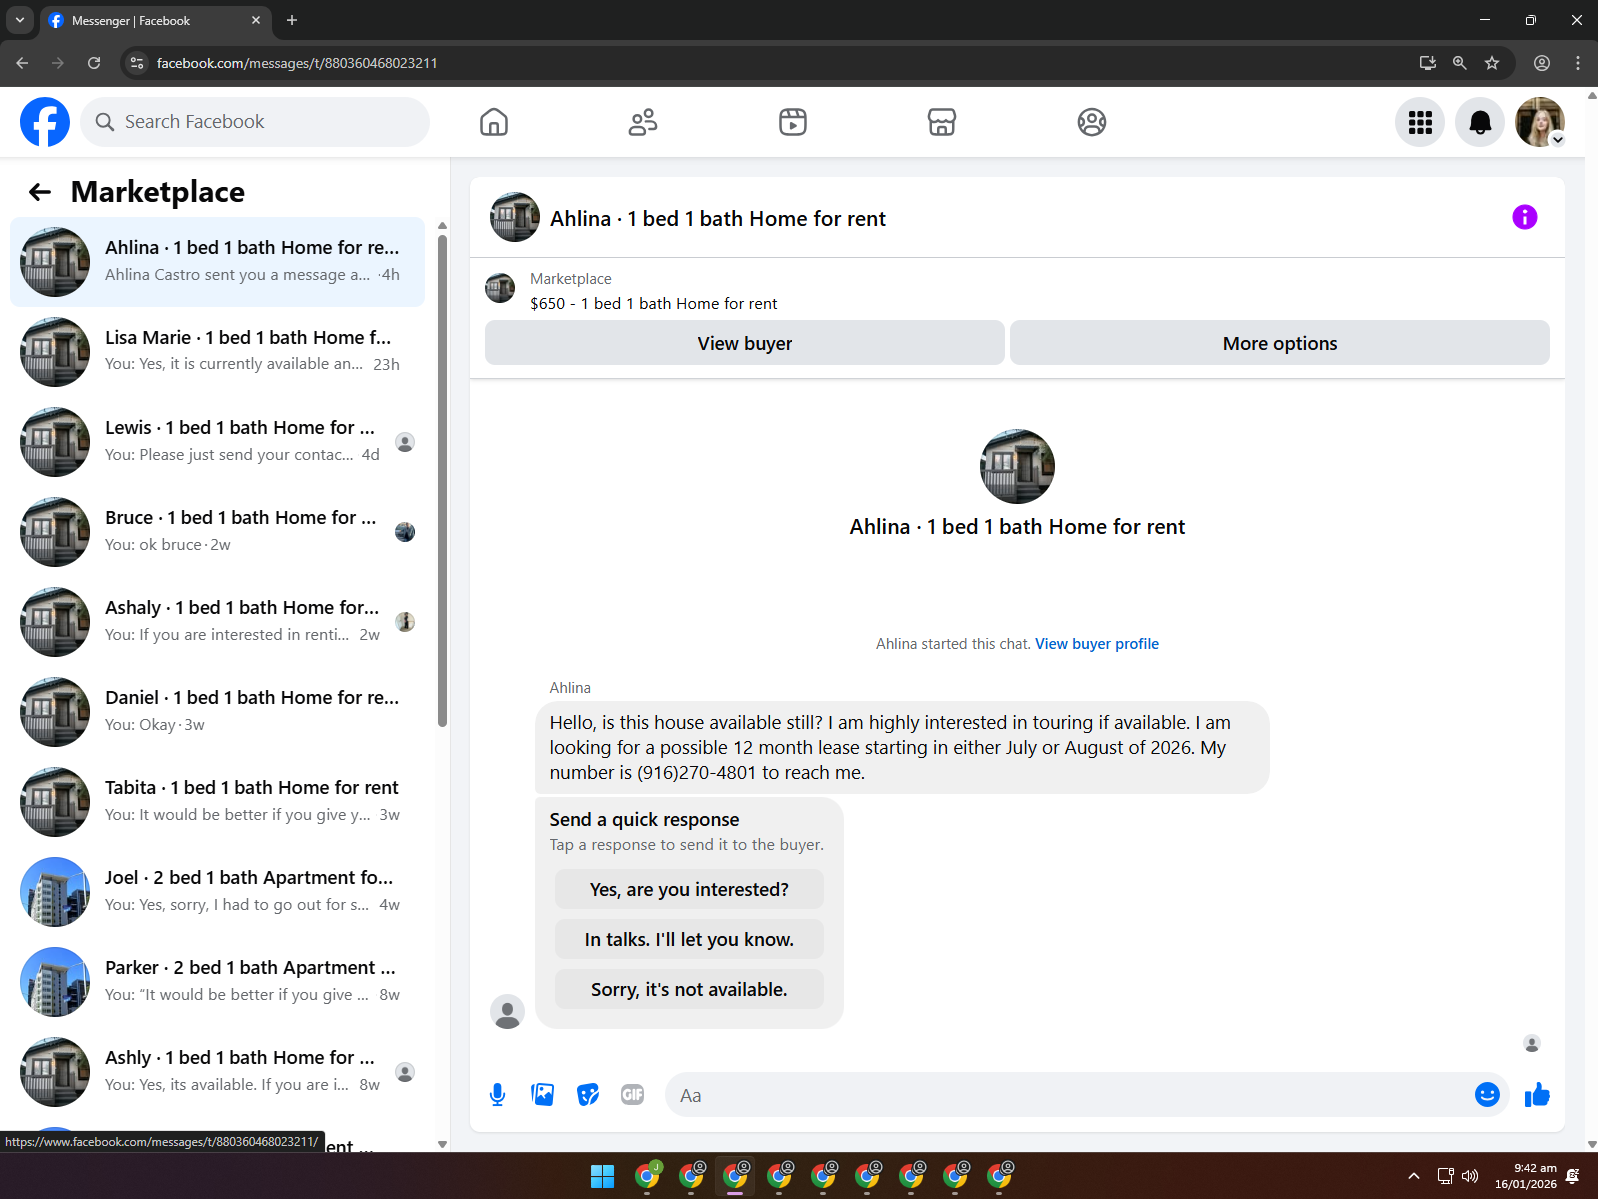Open the Chrome three-dot menu
Image resolution: width=1598 pixels, height=1199 pixels.
[x=1578, y=63]
